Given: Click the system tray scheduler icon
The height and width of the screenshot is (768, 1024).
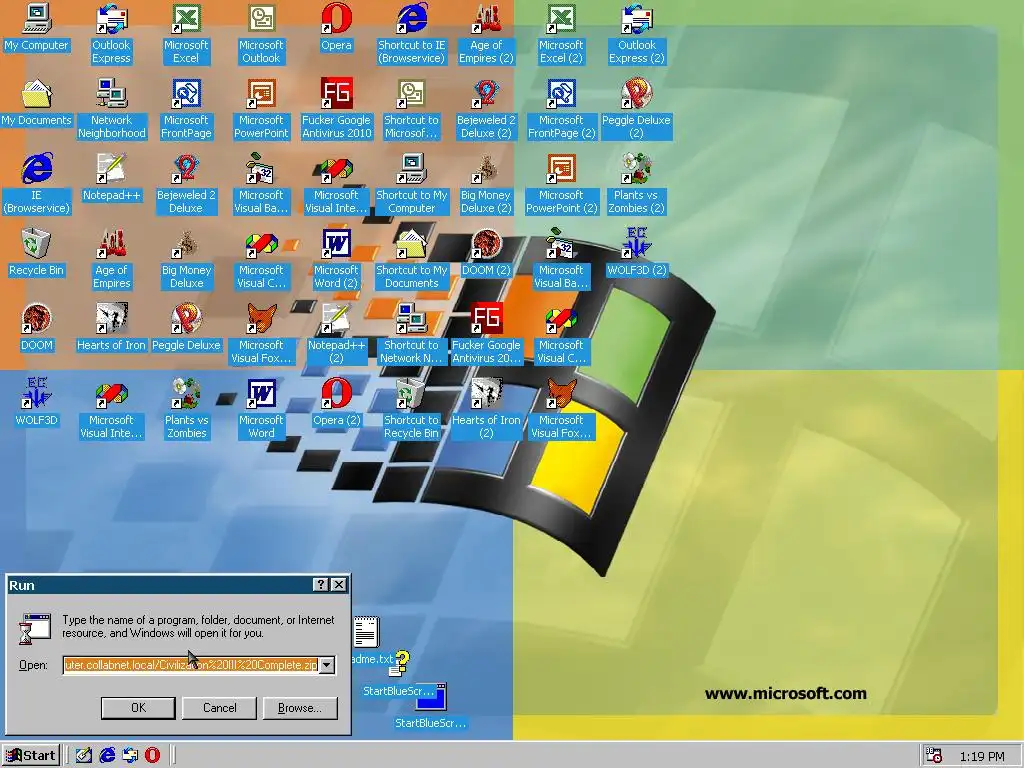Looking at the screenshot, I should [934, 756].
